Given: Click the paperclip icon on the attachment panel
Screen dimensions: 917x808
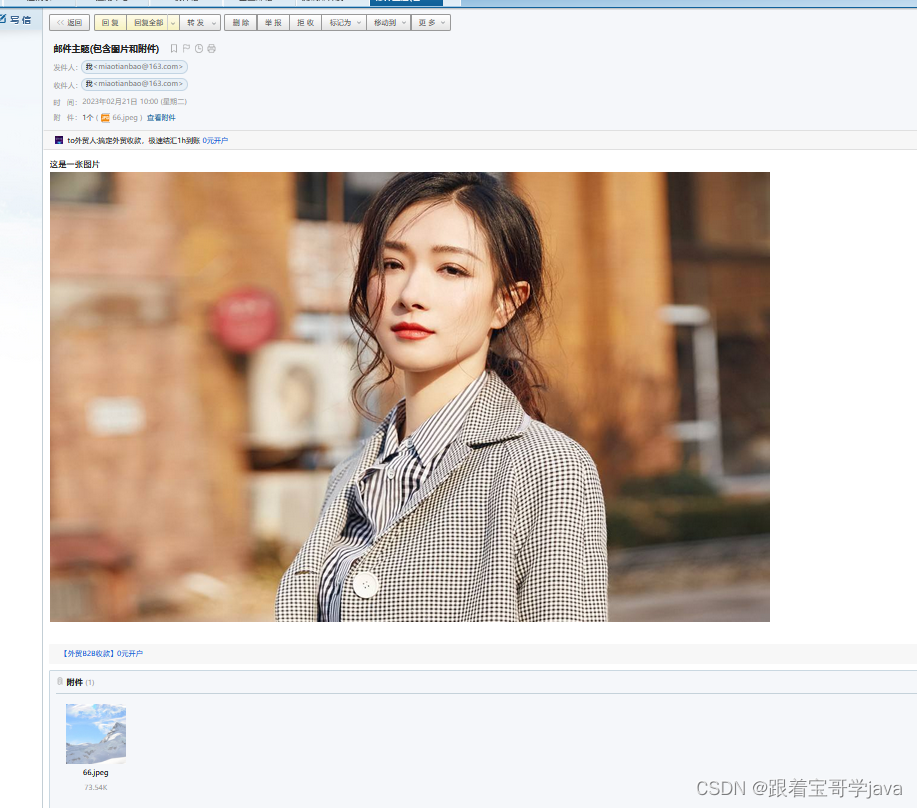Looking at the screenshot, I should point(60,682).
